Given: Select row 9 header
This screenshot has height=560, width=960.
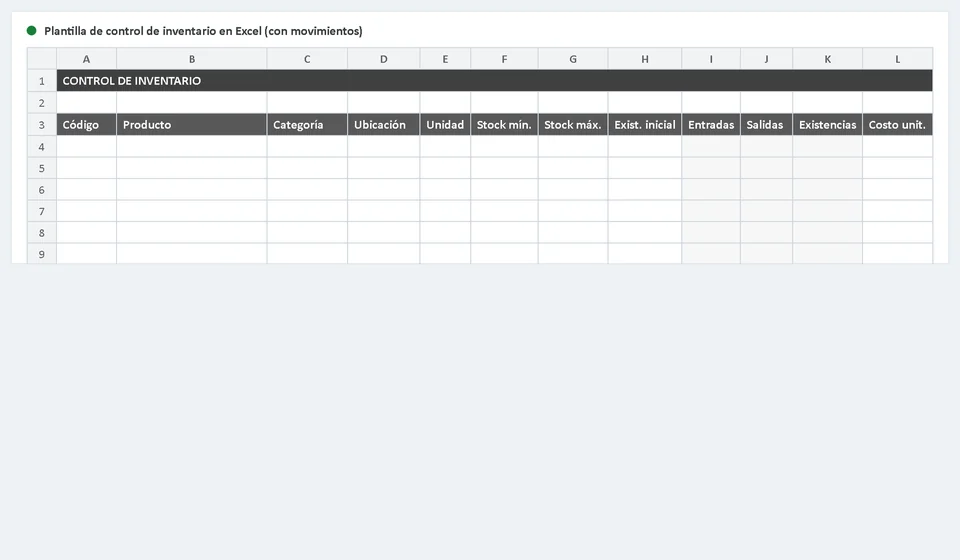Looking at the screenshot, I should 42,253.
